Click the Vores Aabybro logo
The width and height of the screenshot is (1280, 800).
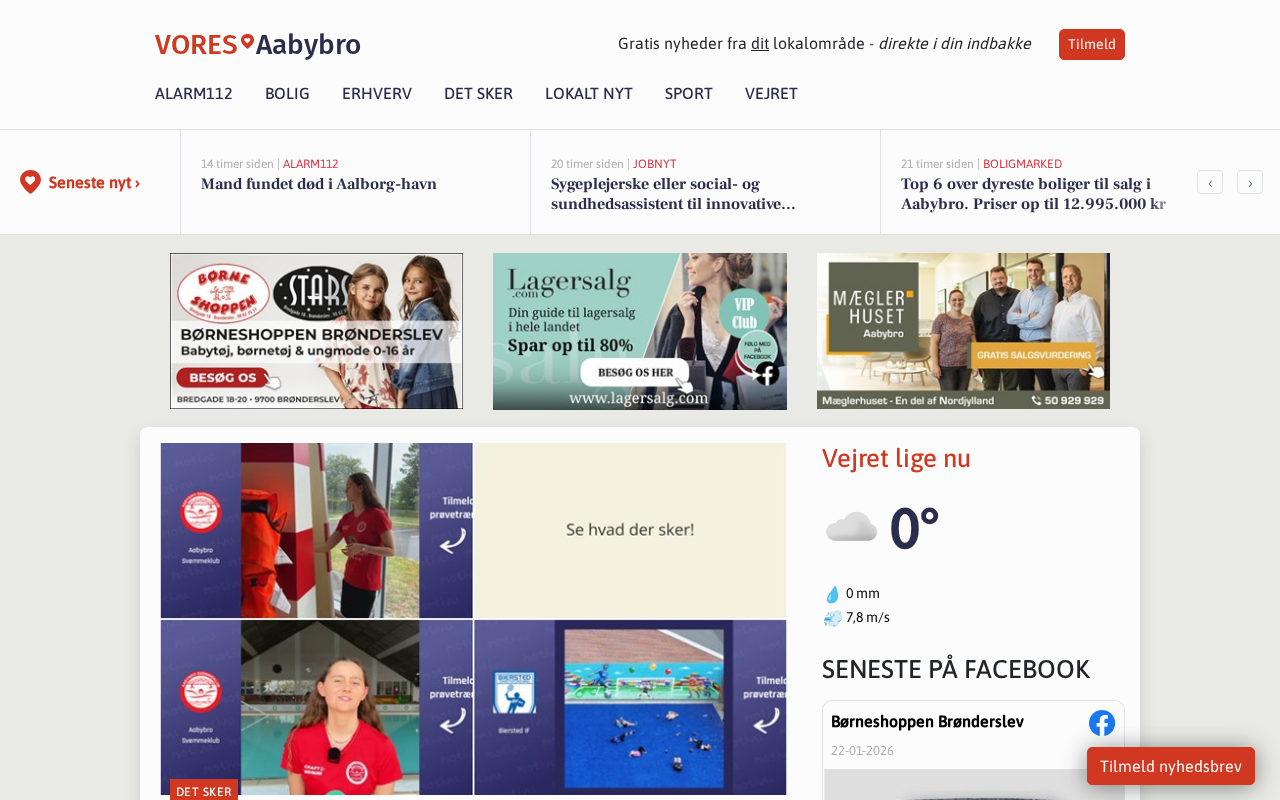pyautogui.click(x=257, y=45)
